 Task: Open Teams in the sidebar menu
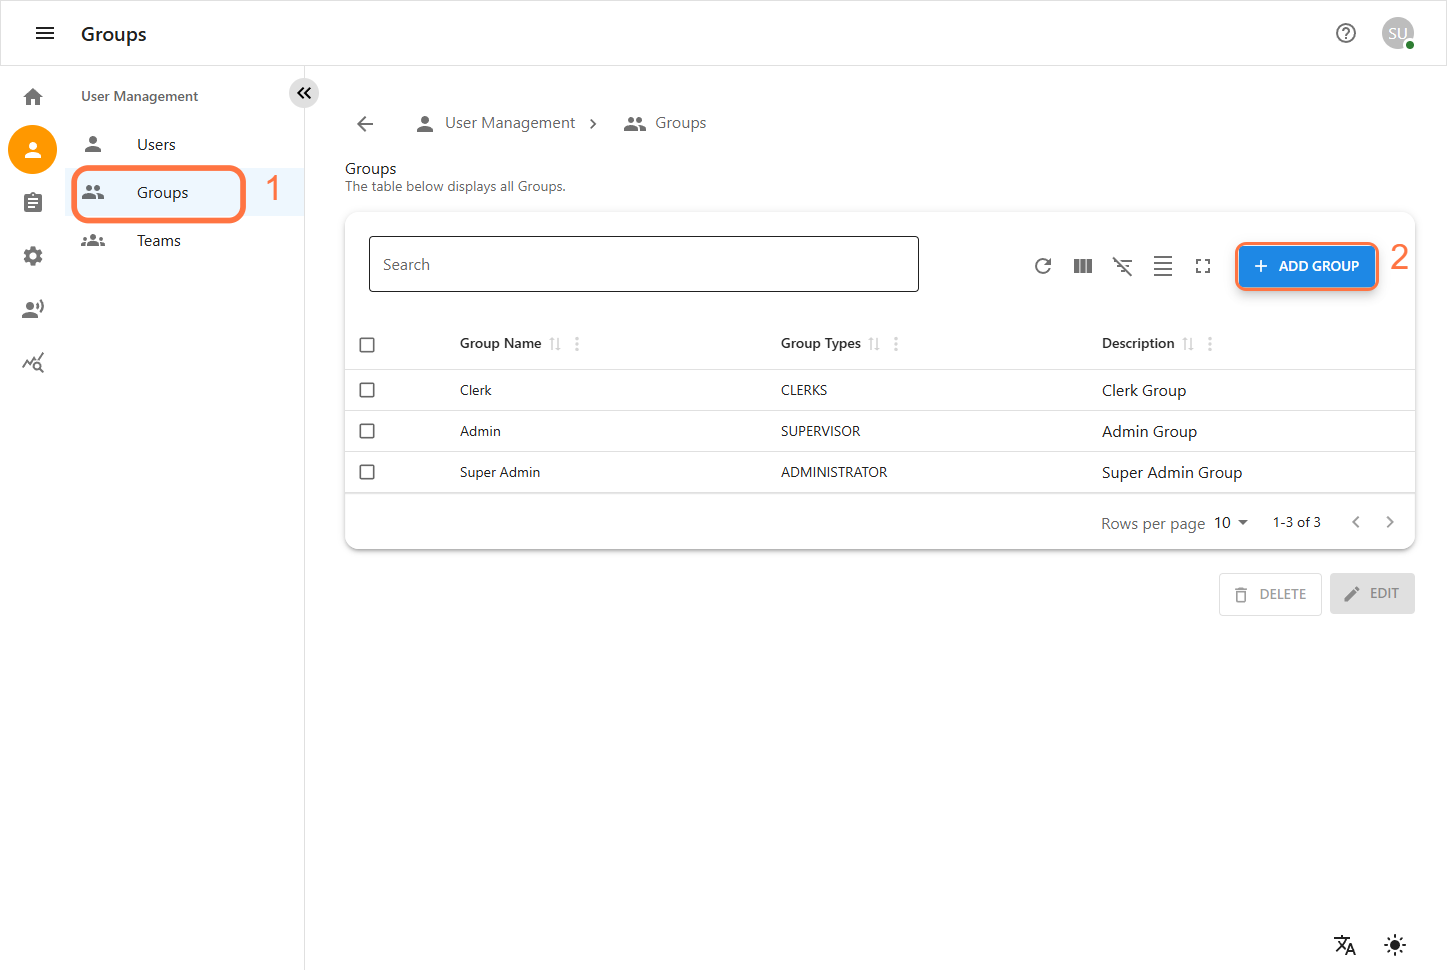click(x=159, y=241)
